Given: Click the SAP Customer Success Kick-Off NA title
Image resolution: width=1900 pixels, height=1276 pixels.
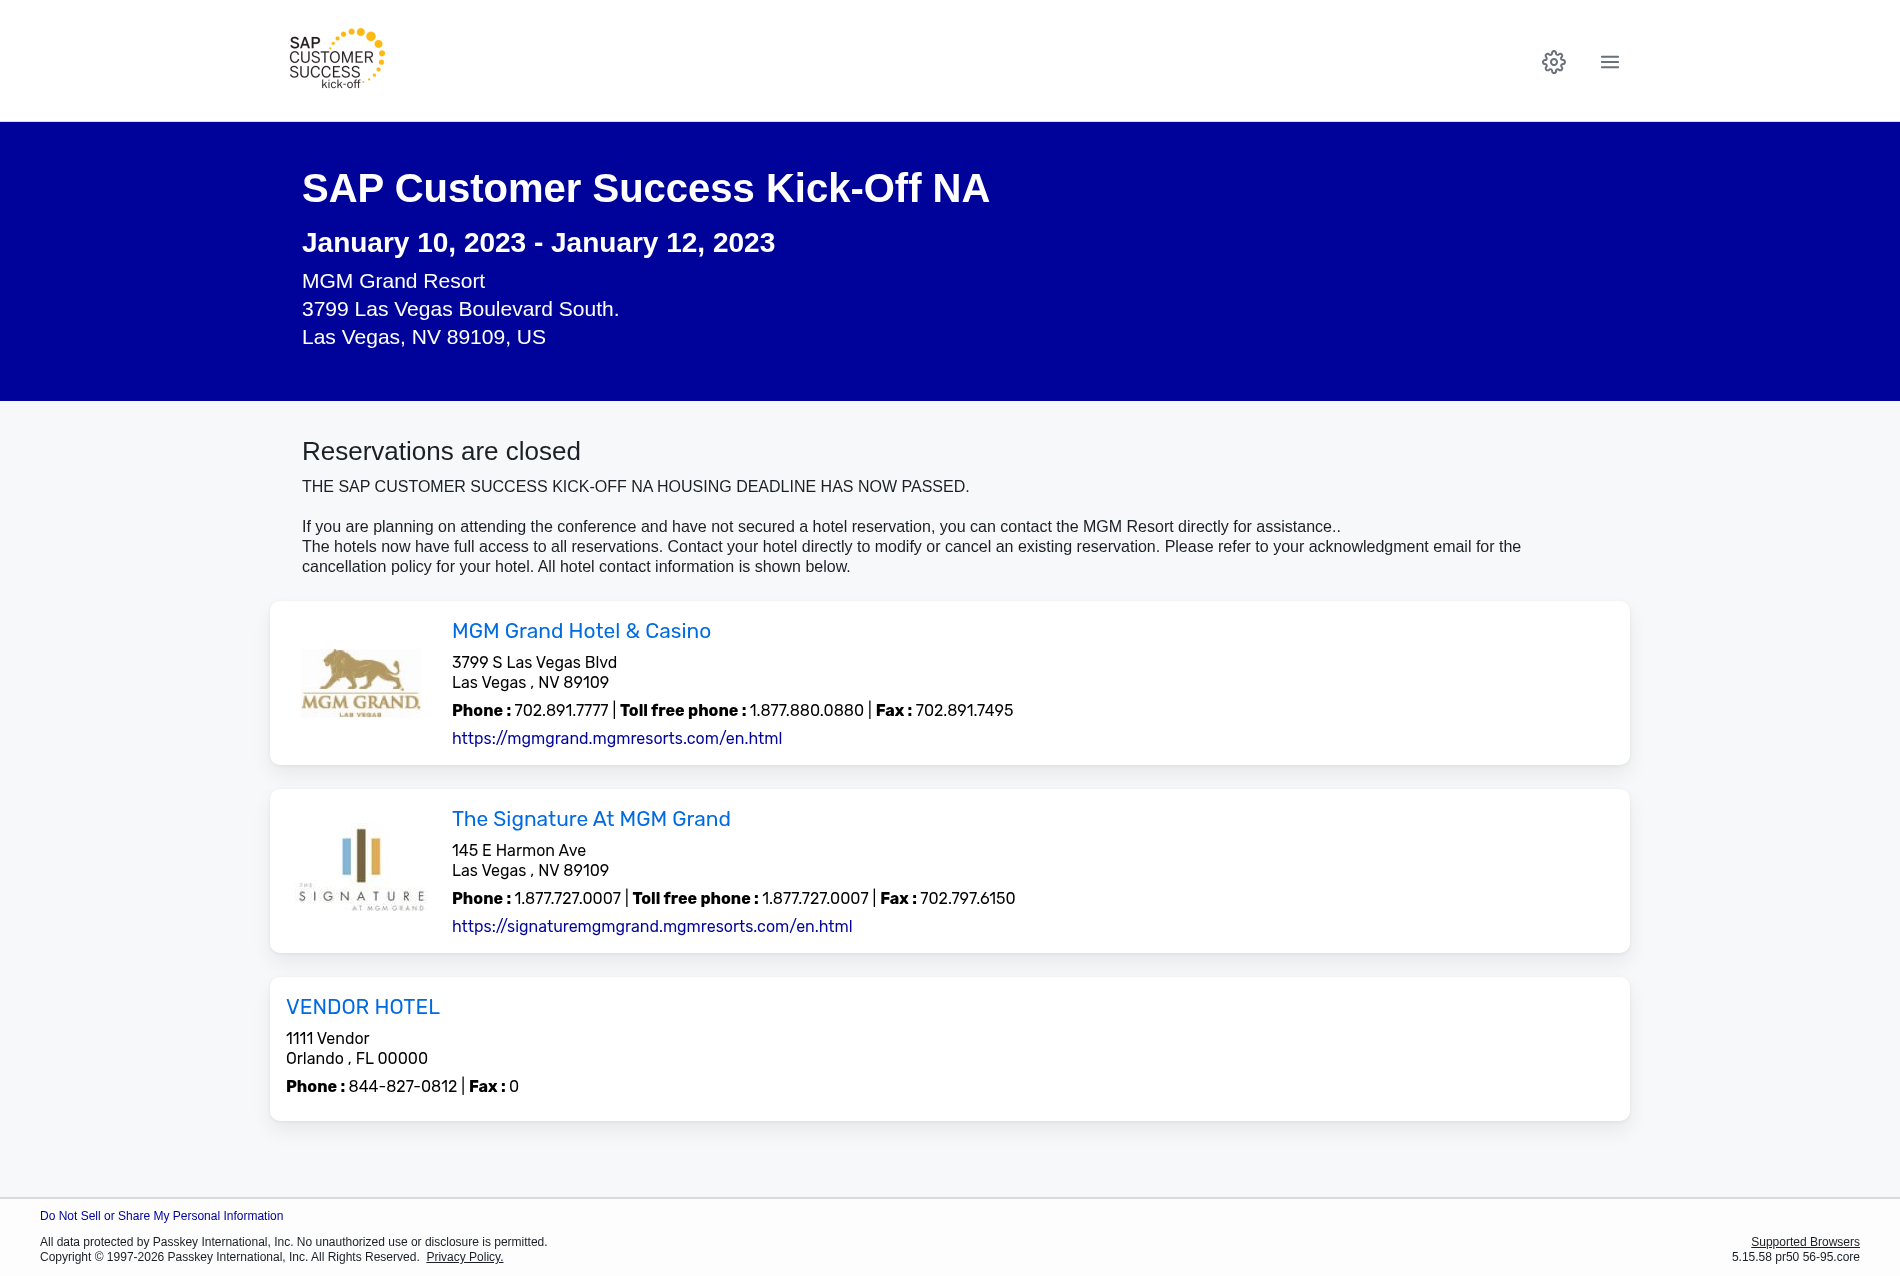Looking at the screenshot, I should pyautogui.click(x=645, y=188).
